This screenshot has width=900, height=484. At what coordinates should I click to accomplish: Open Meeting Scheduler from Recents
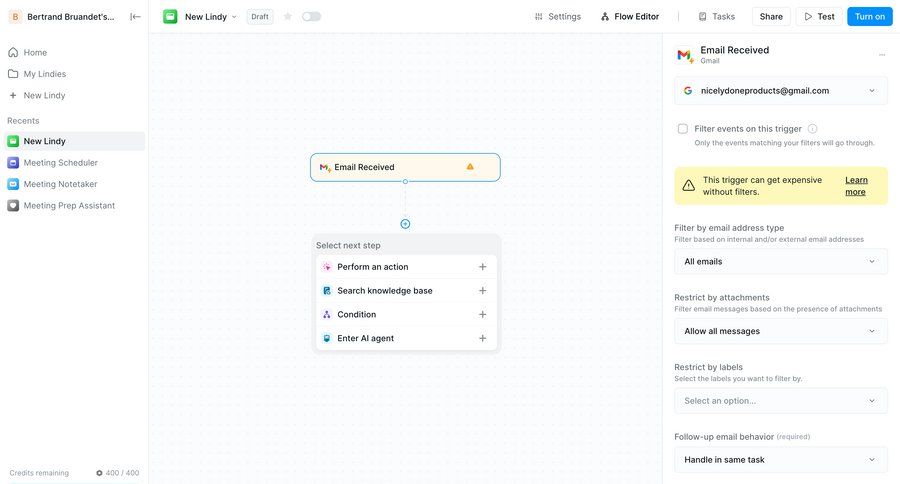click(x=74, y=162)
